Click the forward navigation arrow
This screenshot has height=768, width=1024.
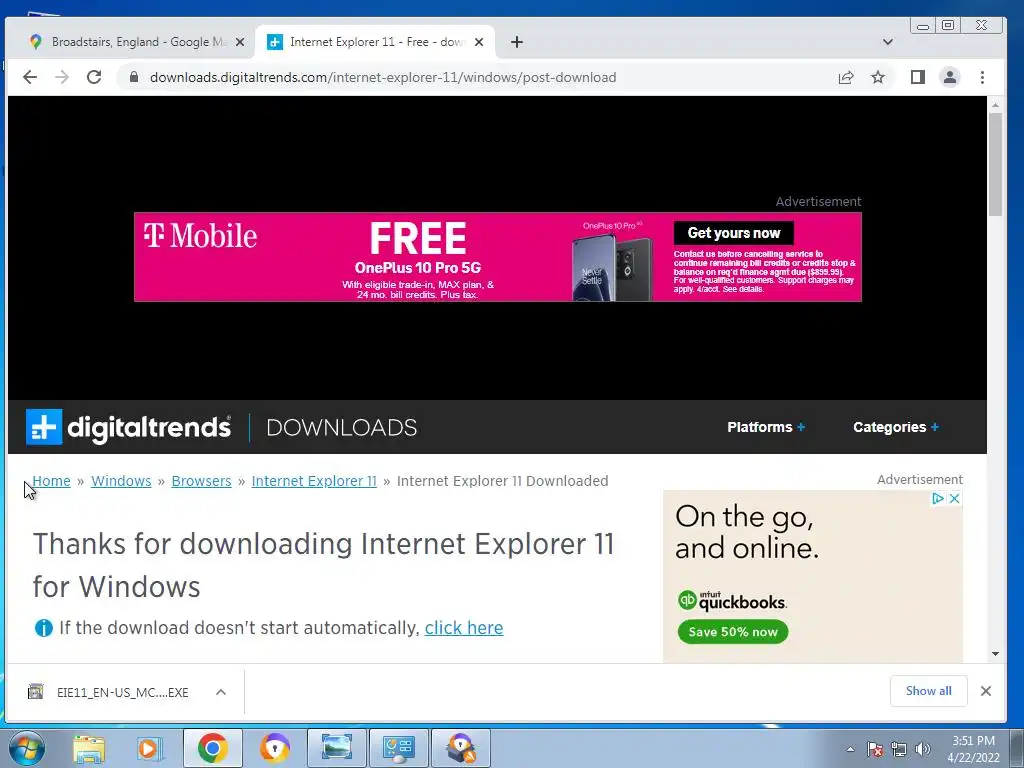[x=62, y=77]
